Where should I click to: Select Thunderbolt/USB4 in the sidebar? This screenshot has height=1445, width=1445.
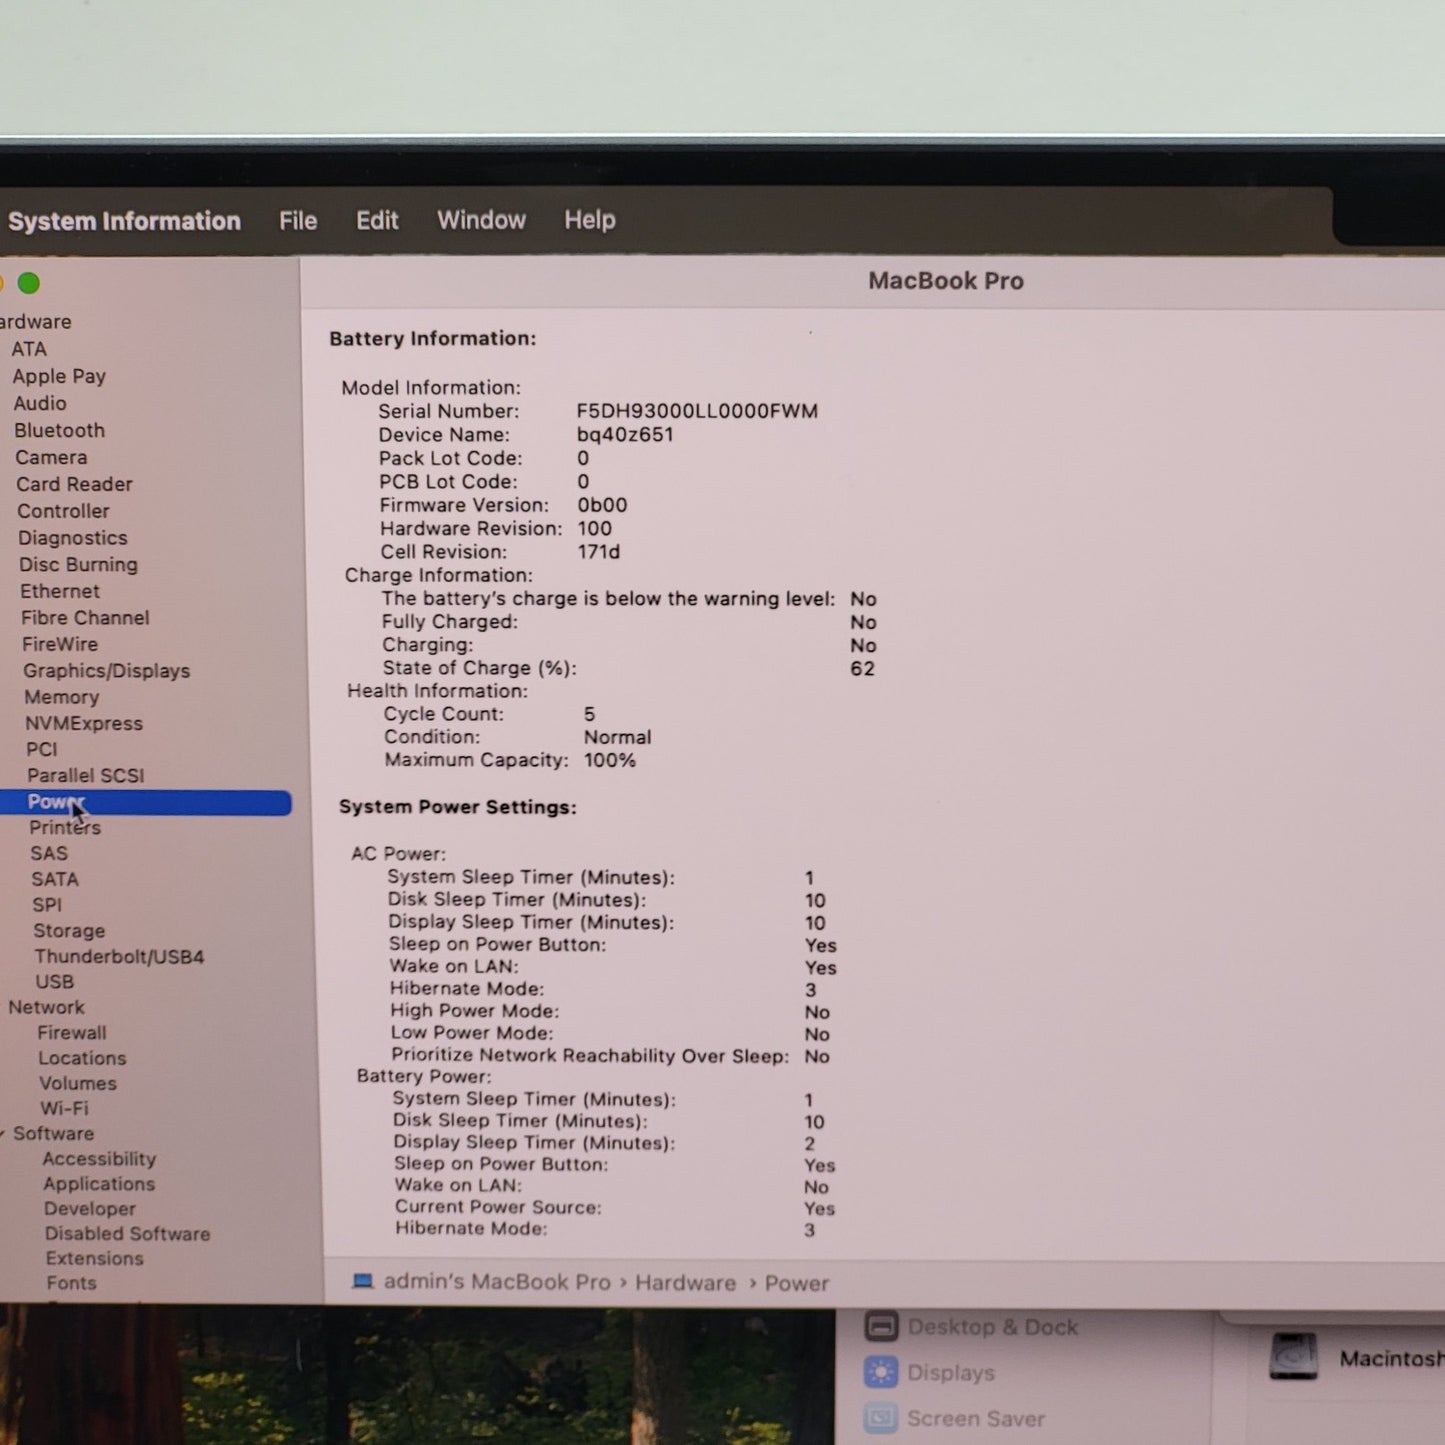(119, 956)
